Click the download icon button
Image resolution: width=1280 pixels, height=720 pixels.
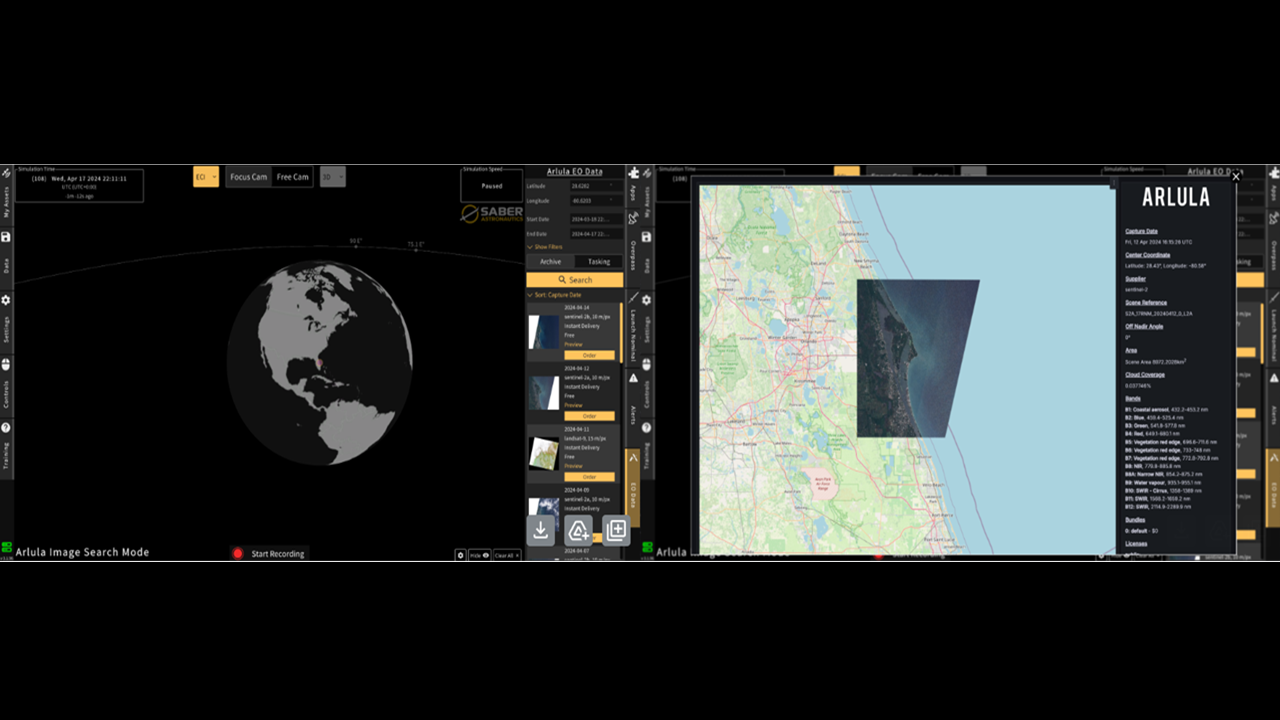pyautogui.click(x=541, y=530)
